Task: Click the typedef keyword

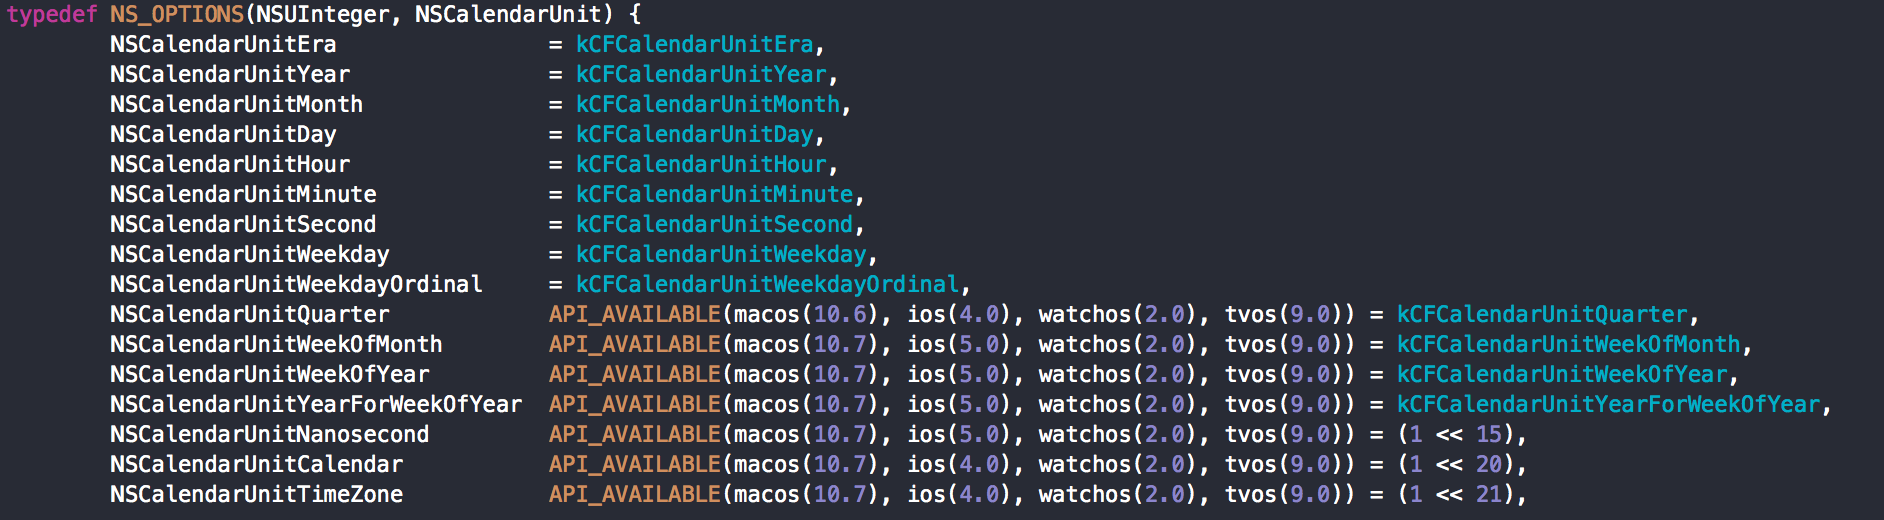Action: pos(52,14)
